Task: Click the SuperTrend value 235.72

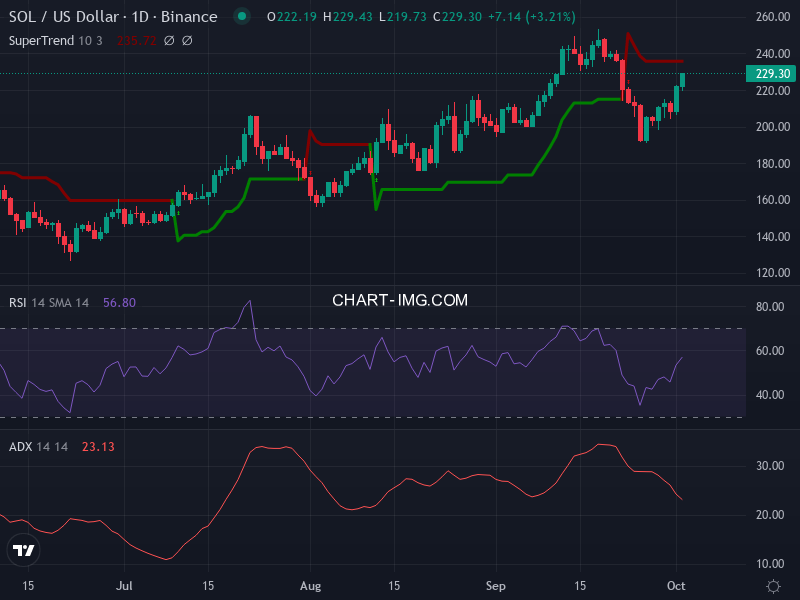Action: tap(136, 40)
